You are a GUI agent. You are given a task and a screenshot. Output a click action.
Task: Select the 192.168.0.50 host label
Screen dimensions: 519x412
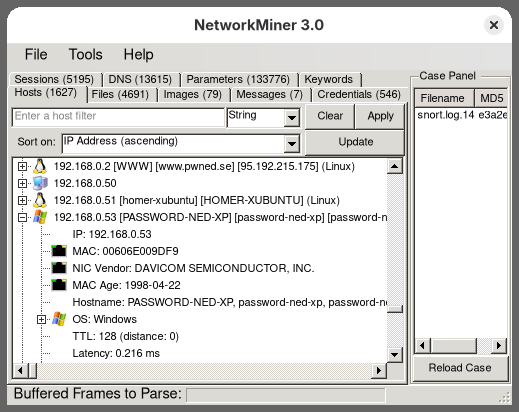pos(85,183)
